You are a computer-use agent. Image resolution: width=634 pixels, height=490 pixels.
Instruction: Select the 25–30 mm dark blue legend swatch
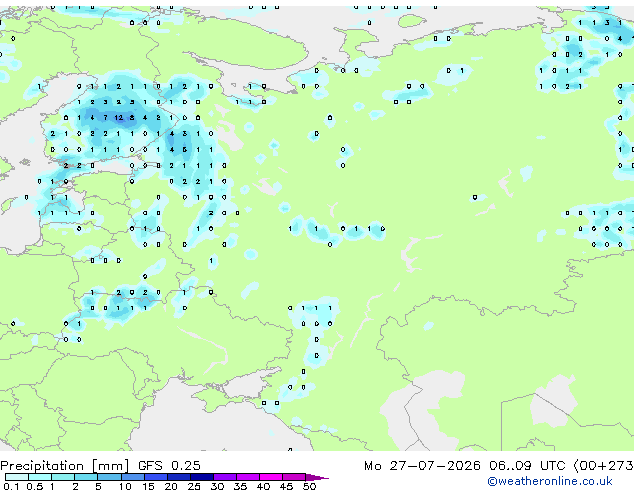pos(202,477)
